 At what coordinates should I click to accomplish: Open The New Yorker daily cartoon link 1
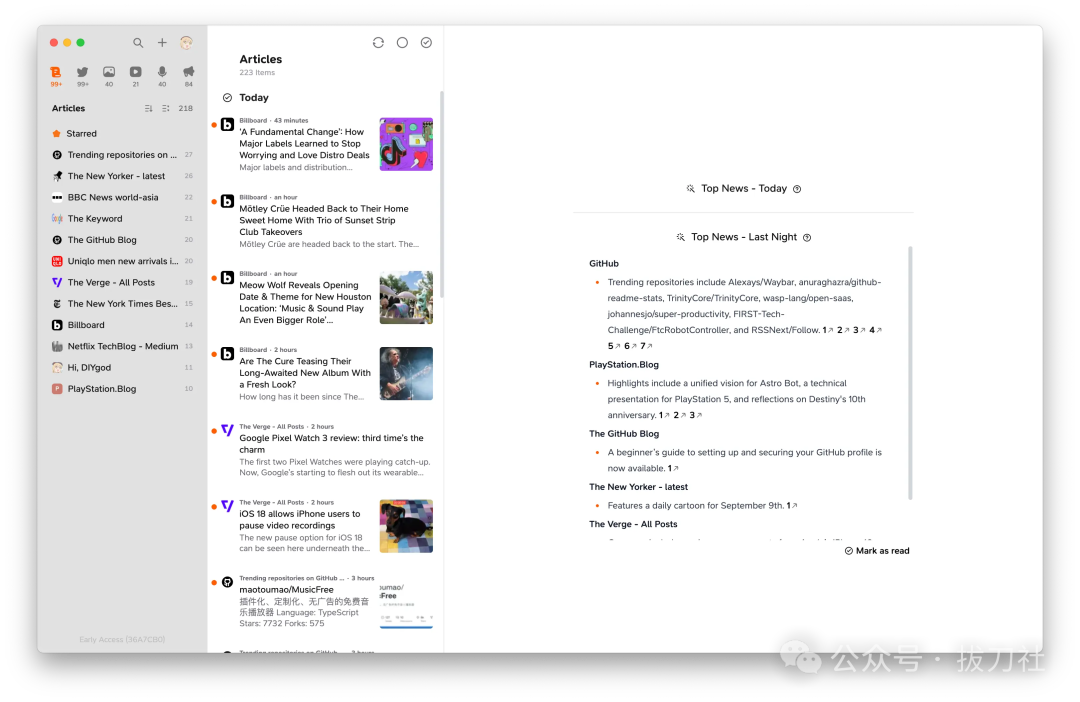point(792,506)
